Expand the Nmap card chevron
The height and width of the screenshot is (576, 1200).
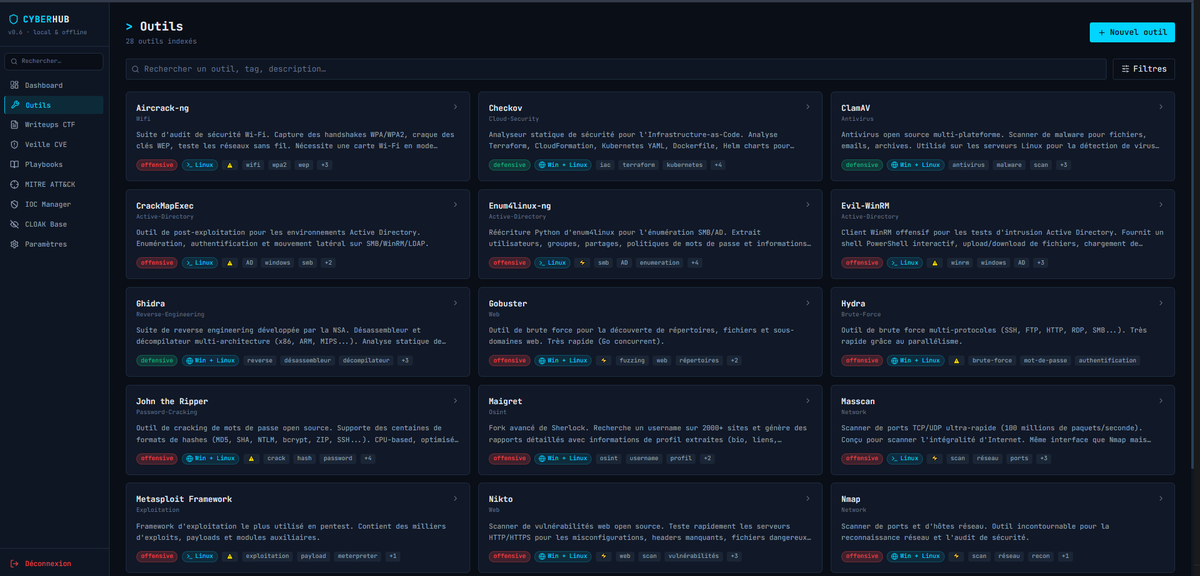point(1160,499)
